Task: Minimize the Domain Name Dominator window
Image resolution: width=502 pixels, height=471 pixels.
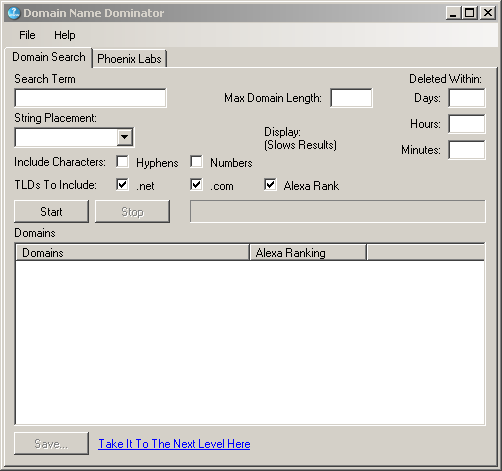Action: tap(453, 13)
